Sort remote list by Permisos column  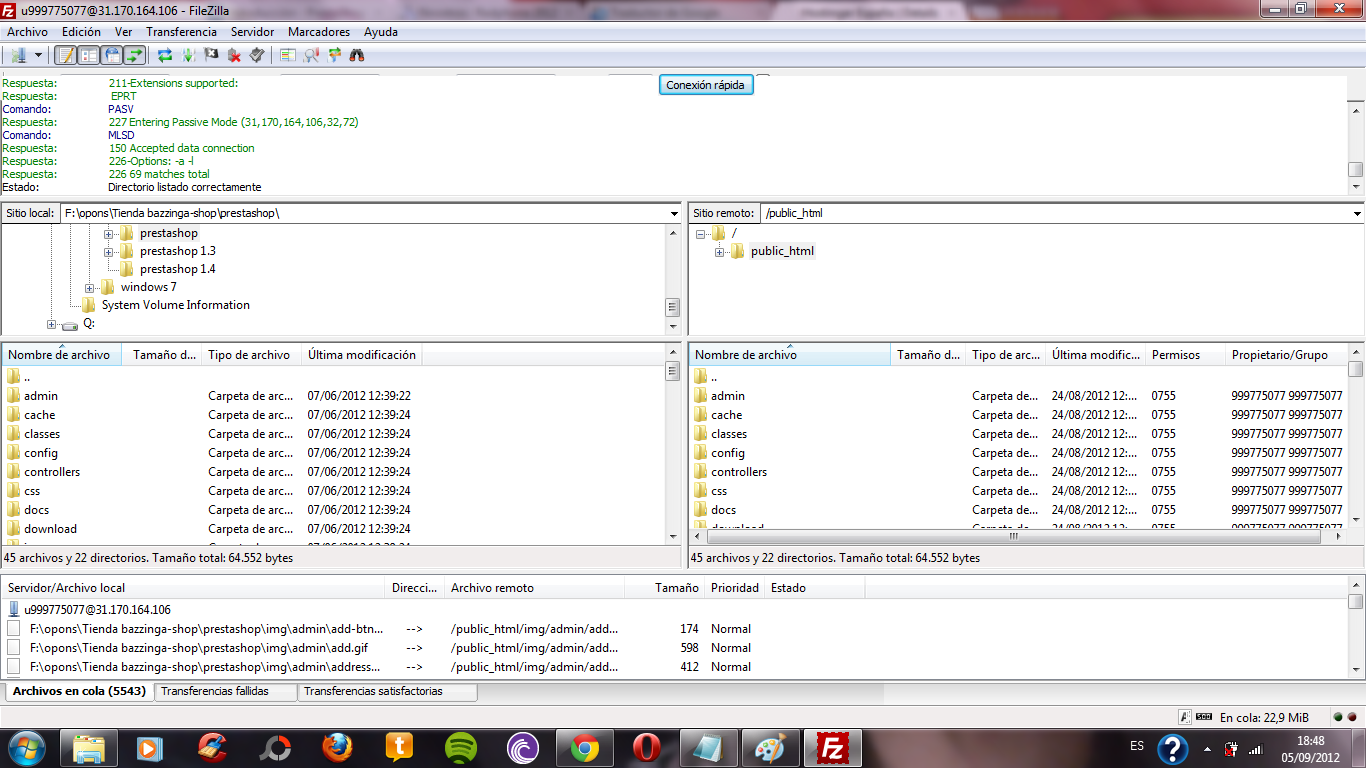click(1186, 355)
